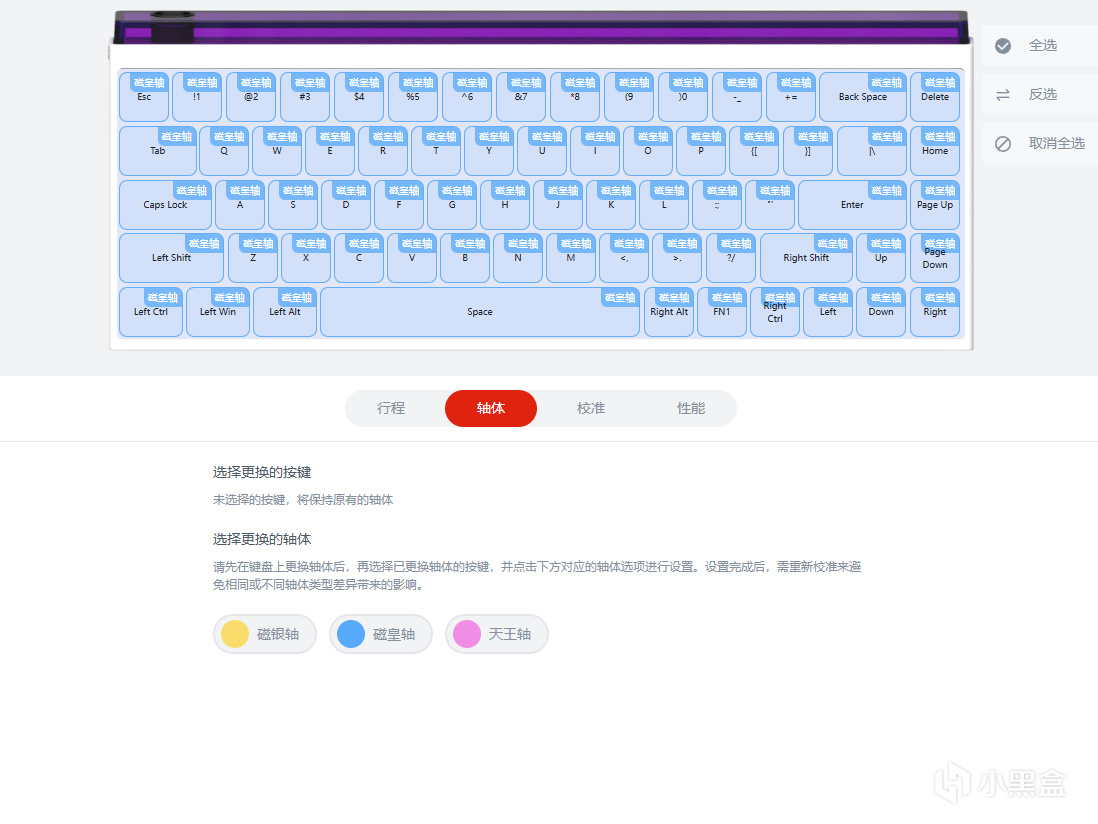This screenshot has height=824, width=1098.
Task: Click the deselect-all circle-slash icon
Action: click(x=1003, y=144)
